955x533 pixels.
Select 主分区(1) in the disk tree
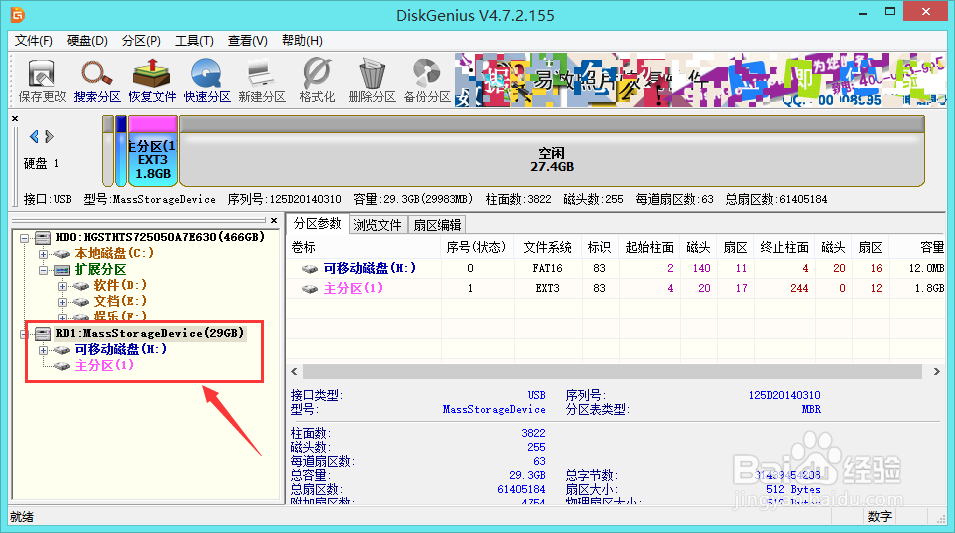[104, 365]
